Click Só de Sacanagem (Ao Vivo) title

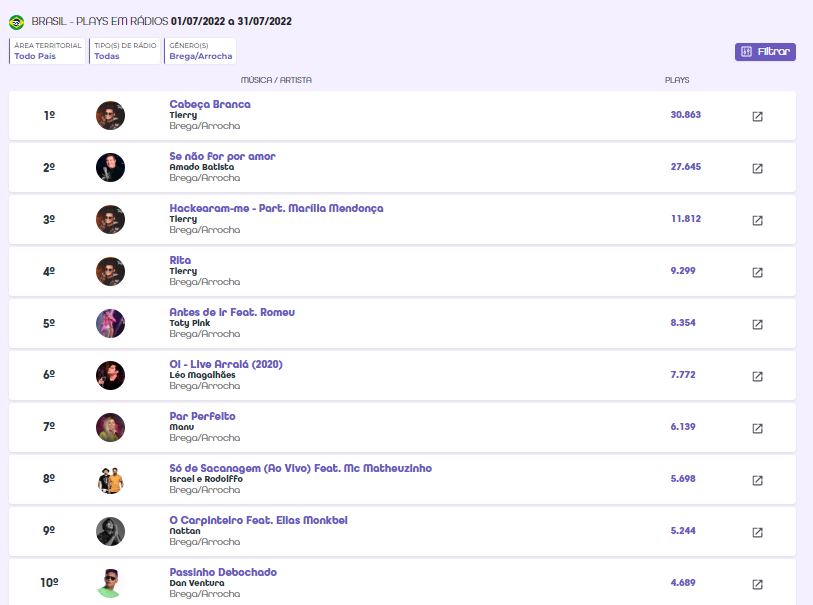(x=300, y=468)
